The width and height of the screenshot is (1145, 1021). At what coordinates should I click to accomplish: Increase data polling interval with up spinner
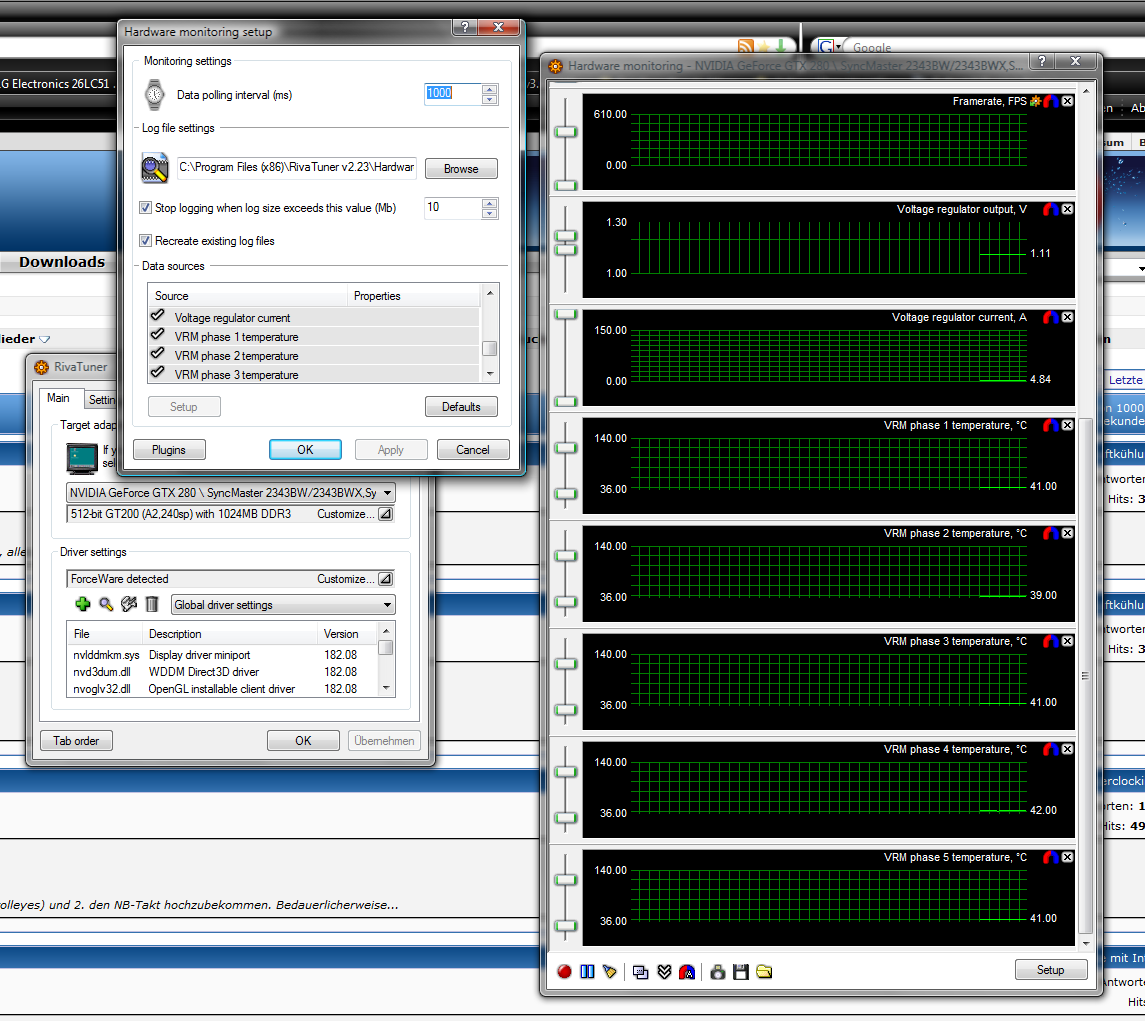(490, 89)
